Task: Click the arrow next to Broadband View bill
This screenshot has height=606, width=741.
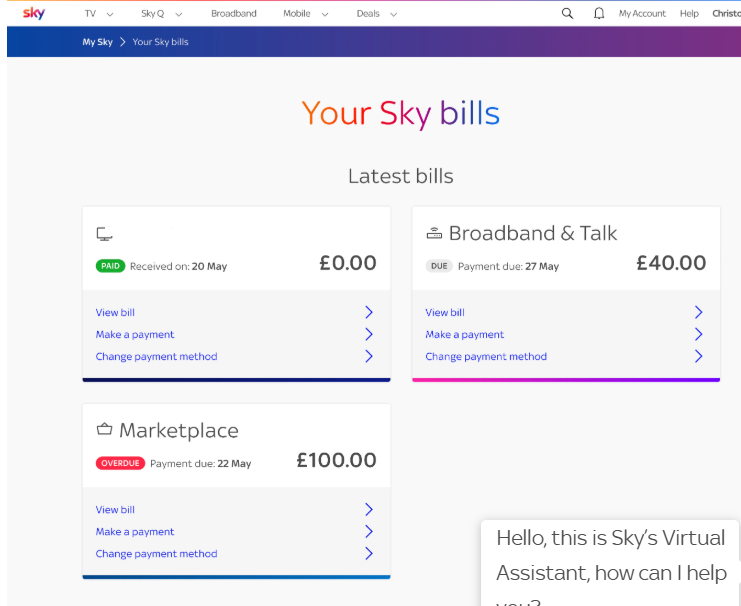Action: (698, 312)
